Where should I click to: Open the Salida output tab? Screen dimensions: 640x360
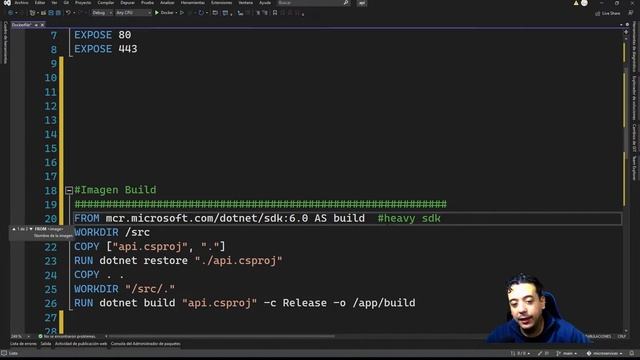[x=46, y=344]
